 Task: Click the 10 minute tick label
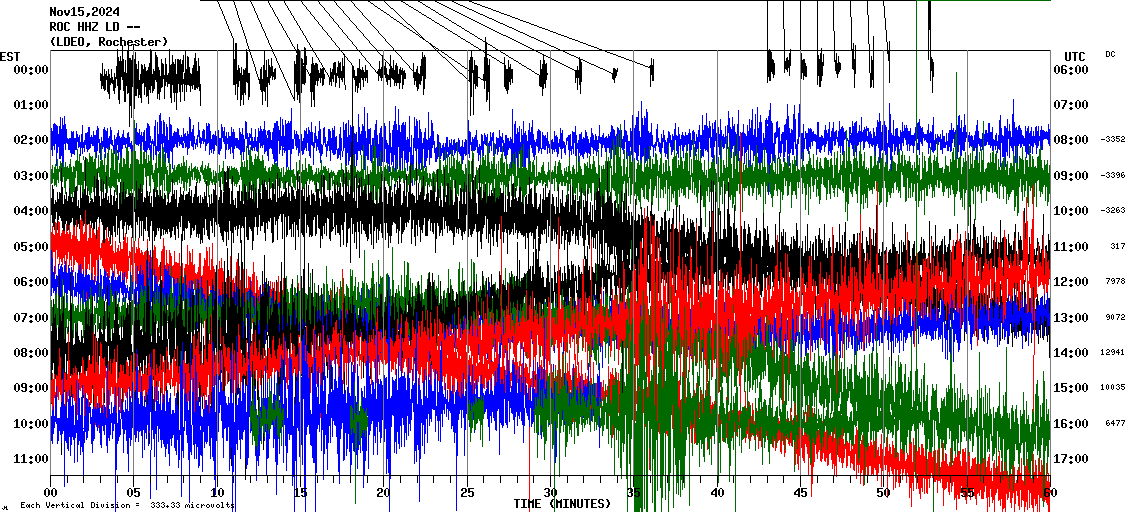217,493
